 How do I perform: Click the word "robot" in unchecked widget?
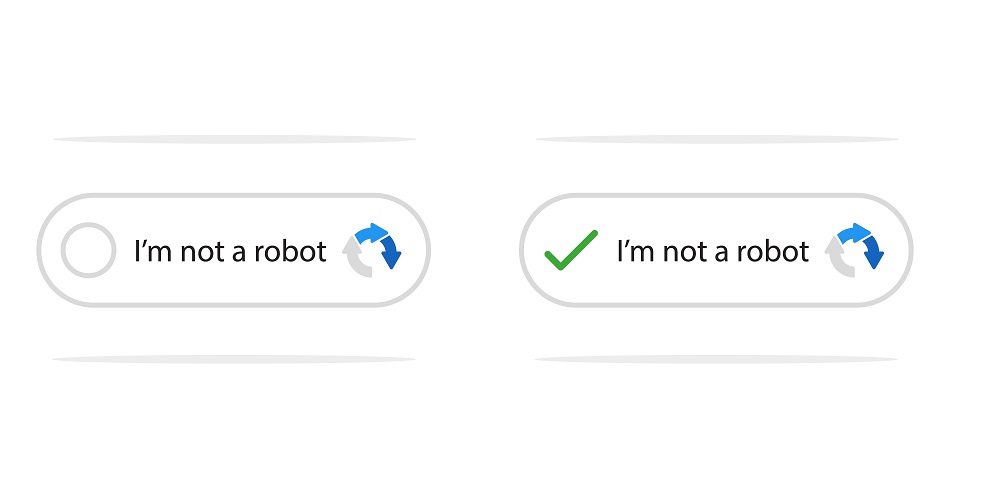coord(291,251)
